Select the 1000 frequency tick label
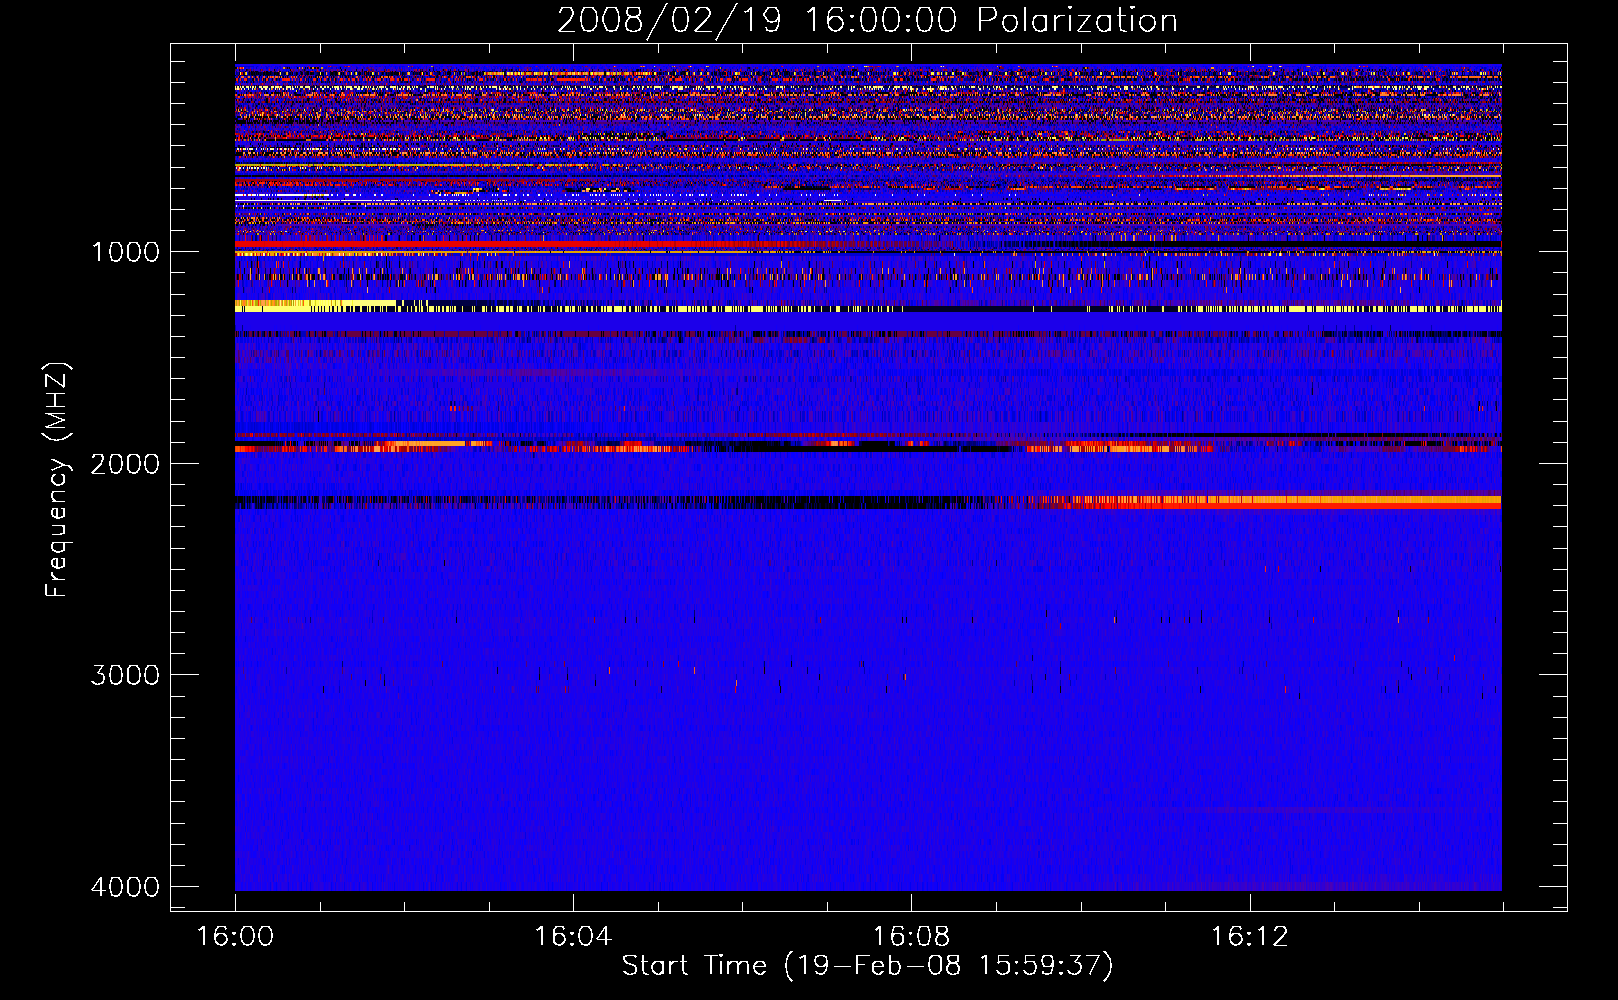1618x1000 pixels. [125, 252]
